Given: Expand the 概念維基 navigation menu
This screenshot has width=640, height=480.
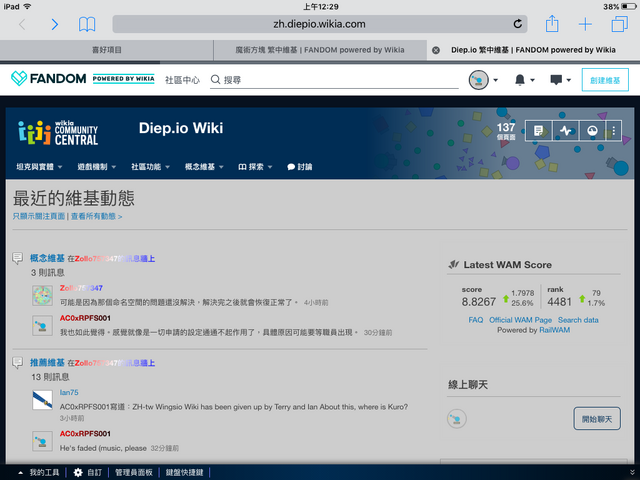Looking at the screenshot, I should 204,167.
